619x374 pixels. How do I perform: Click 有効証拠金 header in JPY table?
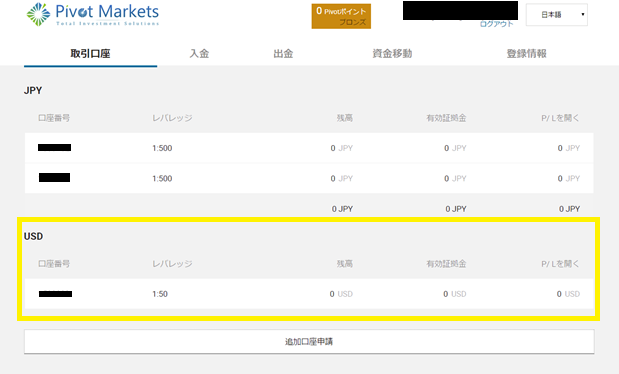point(446,118)
